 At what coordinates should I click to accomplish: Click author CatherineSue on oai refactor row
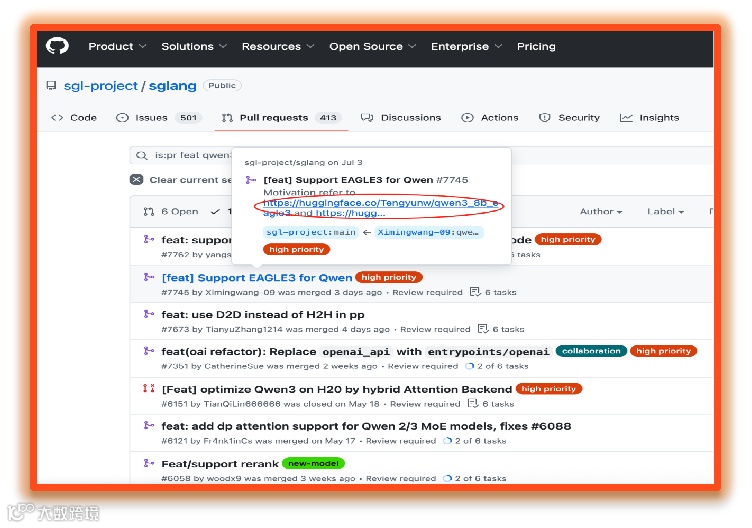pos(234,366)
